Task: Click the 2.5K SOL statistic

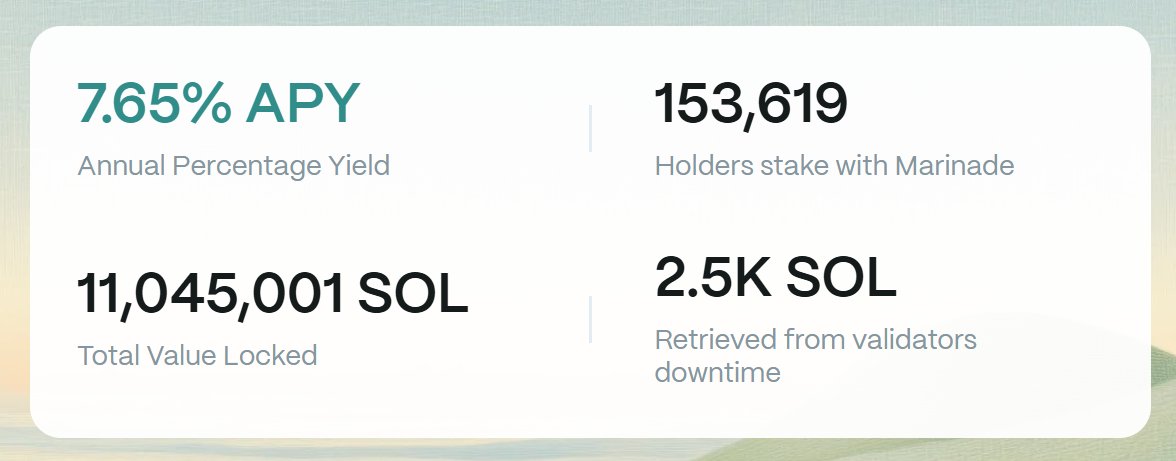Action: (776, 277)
